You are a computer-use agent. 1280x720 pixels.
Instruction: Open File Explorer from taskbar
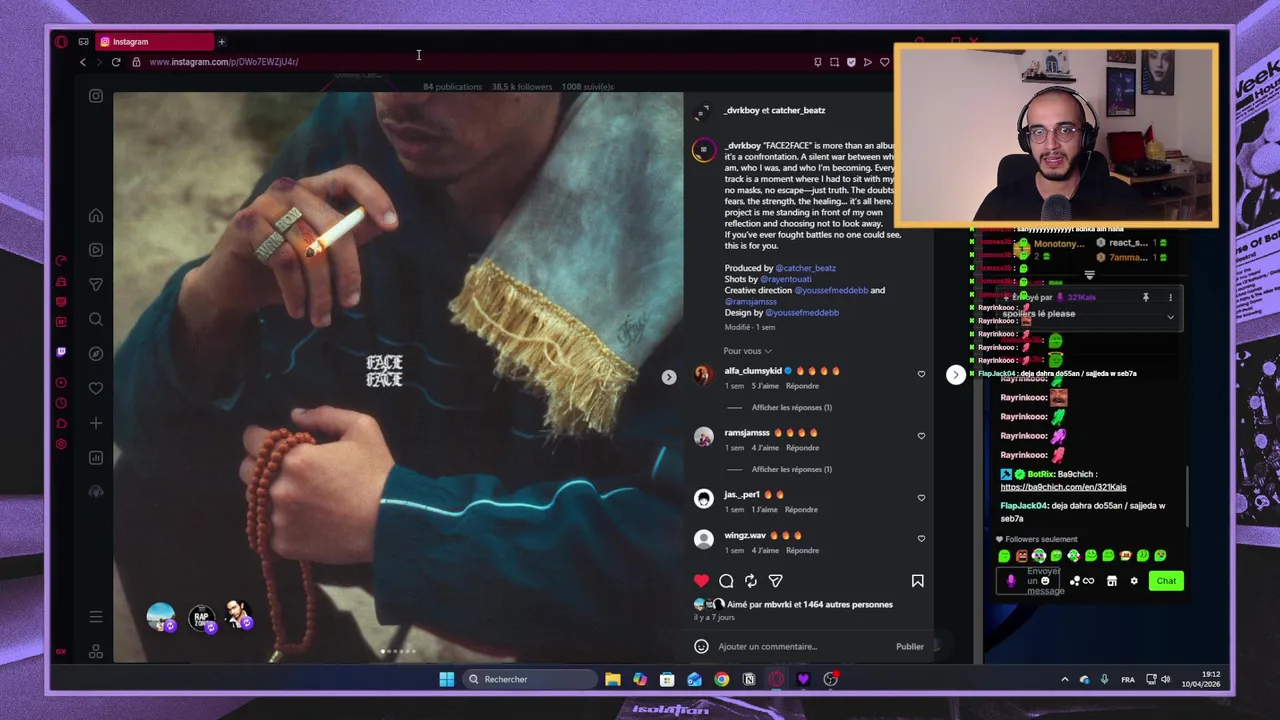tap(613, 680)
